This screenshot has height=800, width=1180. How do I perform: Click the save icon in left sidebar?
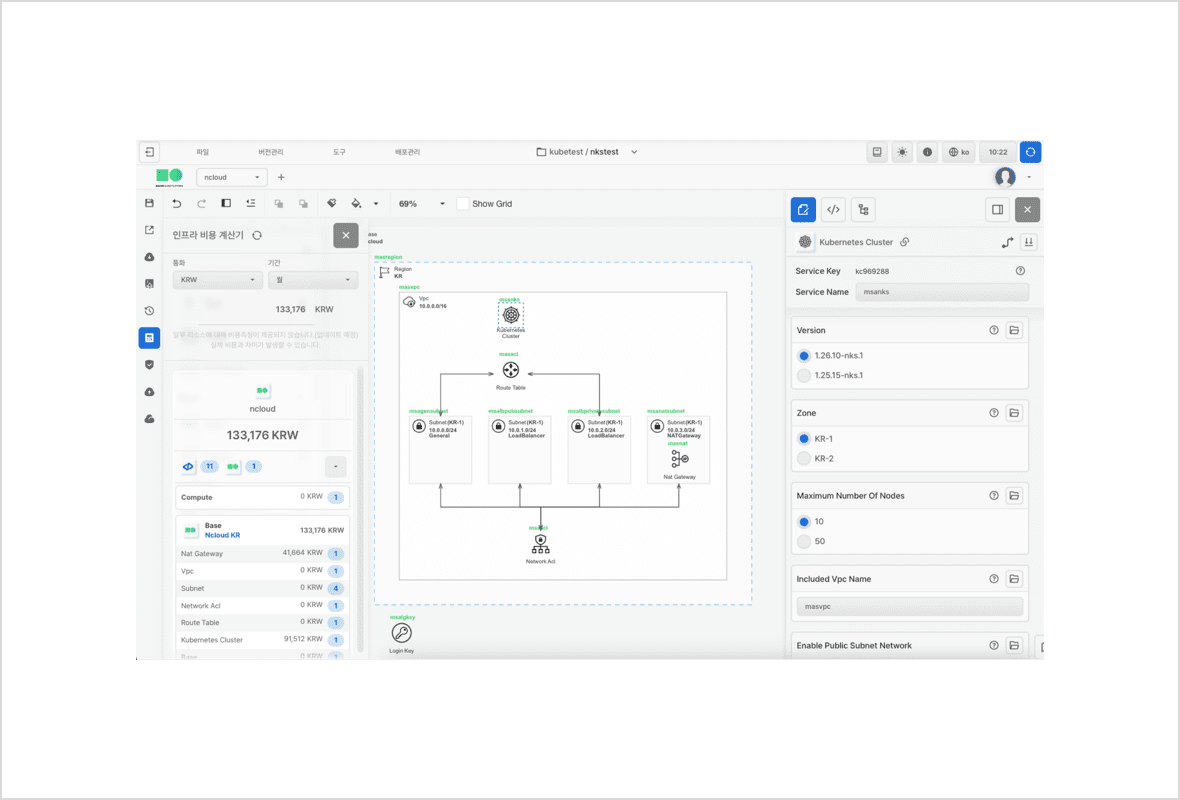149,203
